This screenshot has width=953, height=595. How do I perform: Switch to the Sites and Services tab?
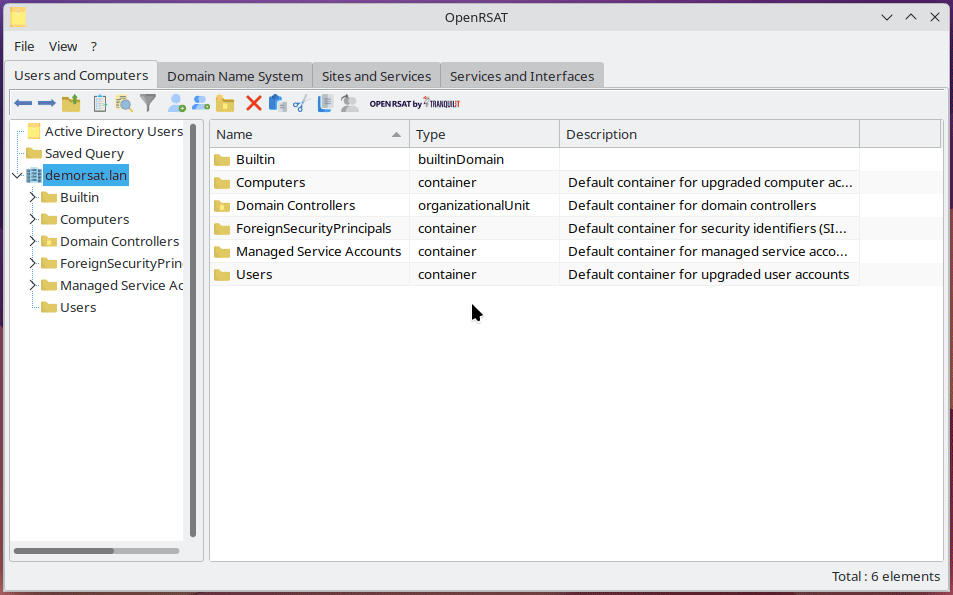[376, 75]
